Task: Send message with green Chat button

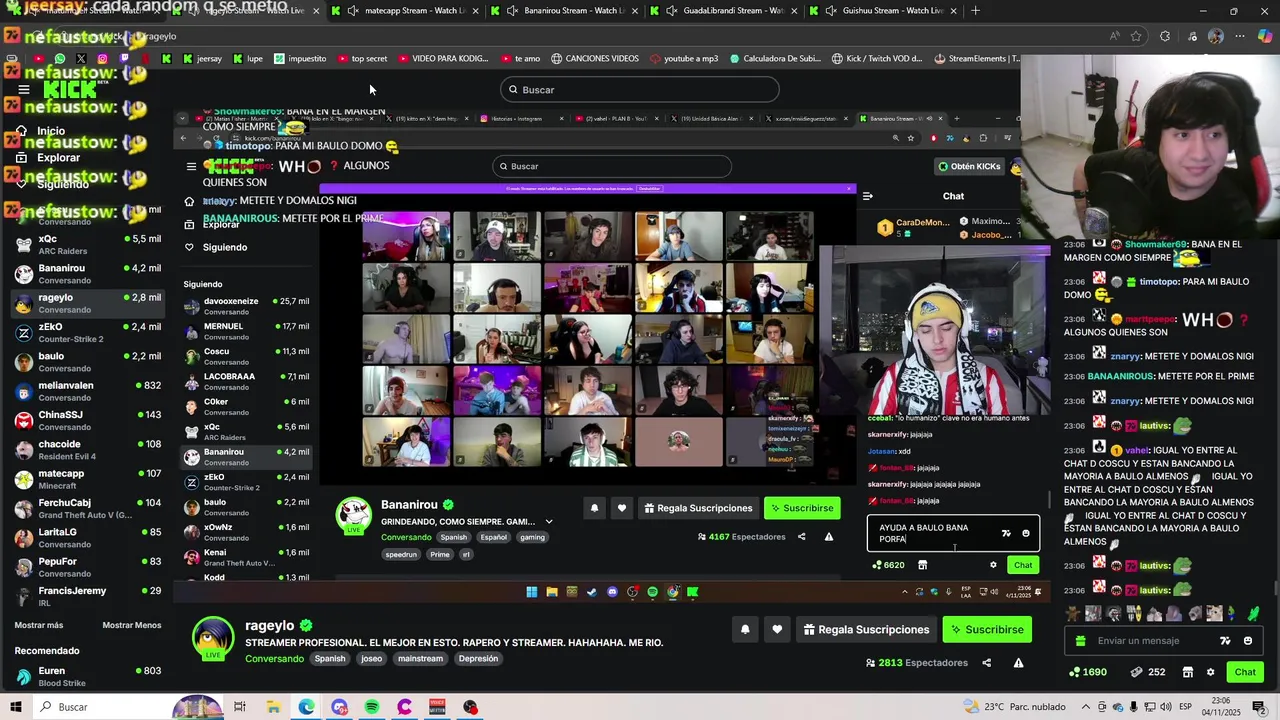Action: (x=1244, y=672)
